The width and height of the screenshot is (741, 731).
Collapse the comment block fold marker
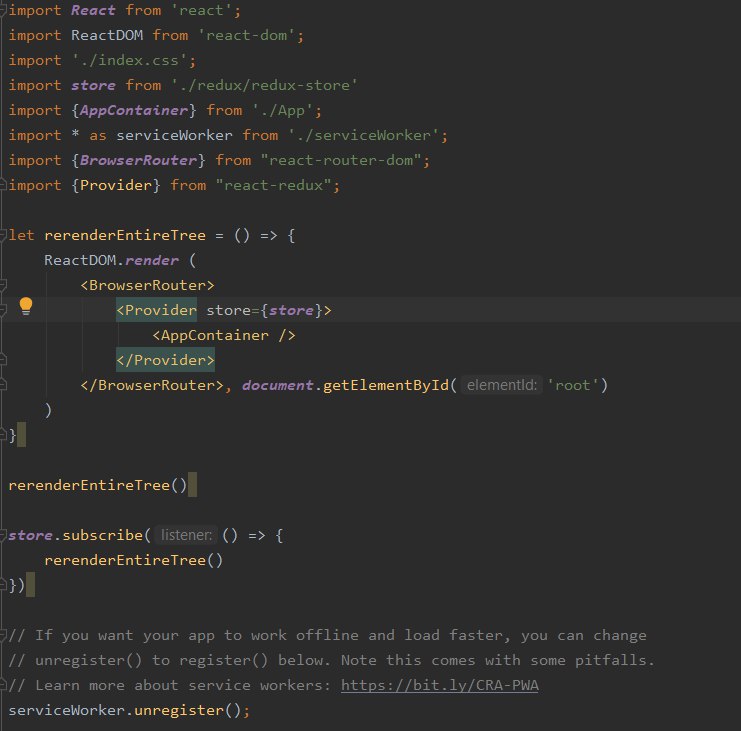3,635
